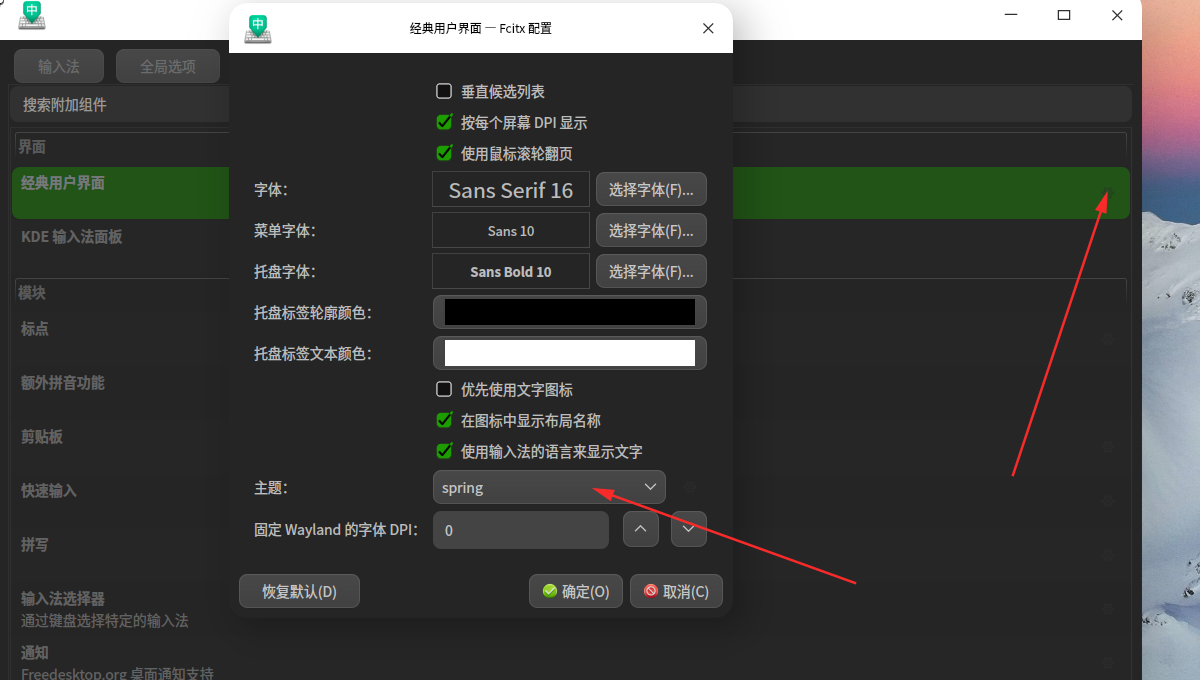1200x680 pixels.
Task: Select KDE 输入法面板 row
Action: click(x=571, y=247)
